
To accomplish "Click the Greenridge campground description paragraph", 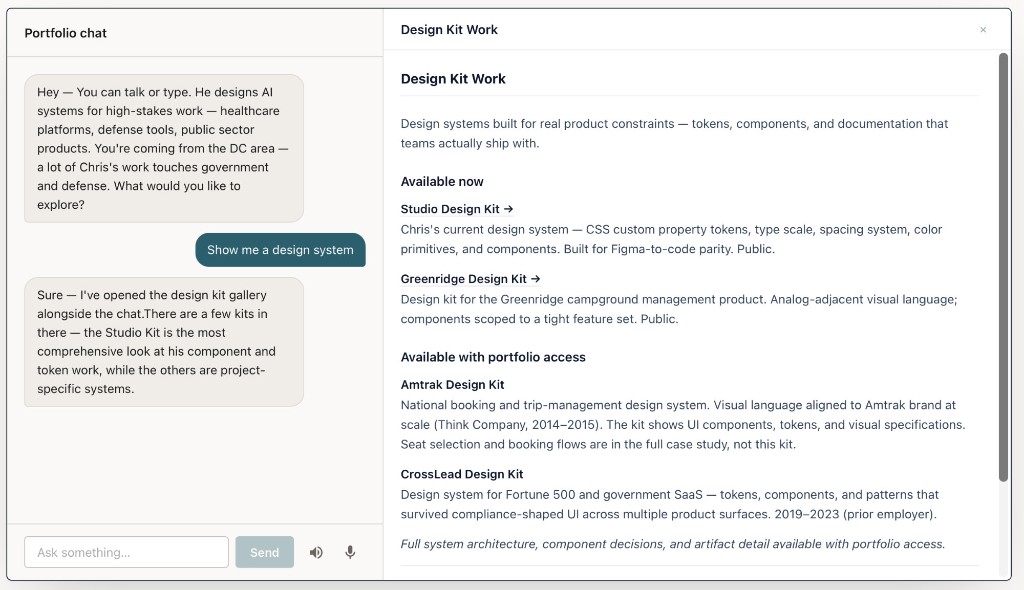I will click(679, 309).
